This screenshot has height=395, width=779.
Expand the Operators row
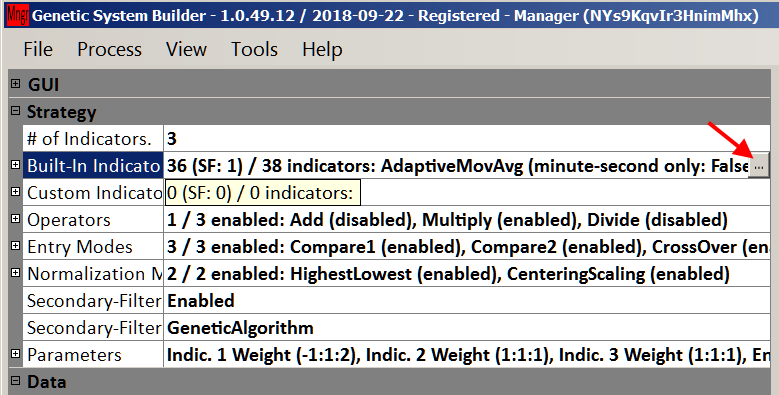coord(15,218)
